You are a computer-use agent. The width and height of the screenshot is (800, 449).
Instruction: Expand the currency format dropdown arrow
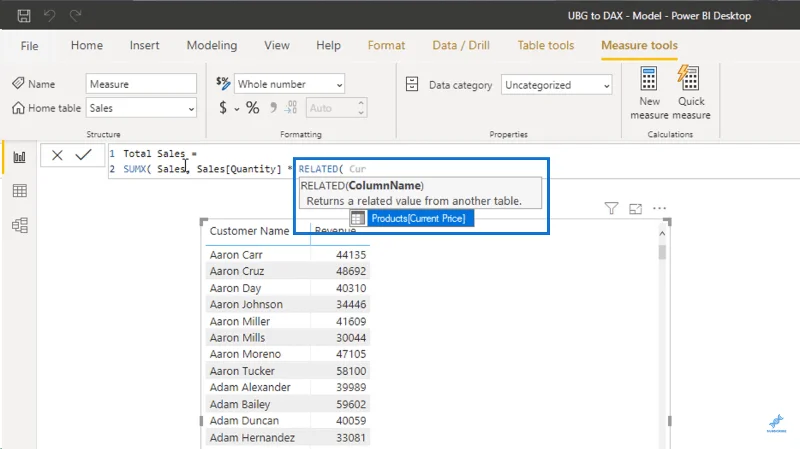coord(237,109)
